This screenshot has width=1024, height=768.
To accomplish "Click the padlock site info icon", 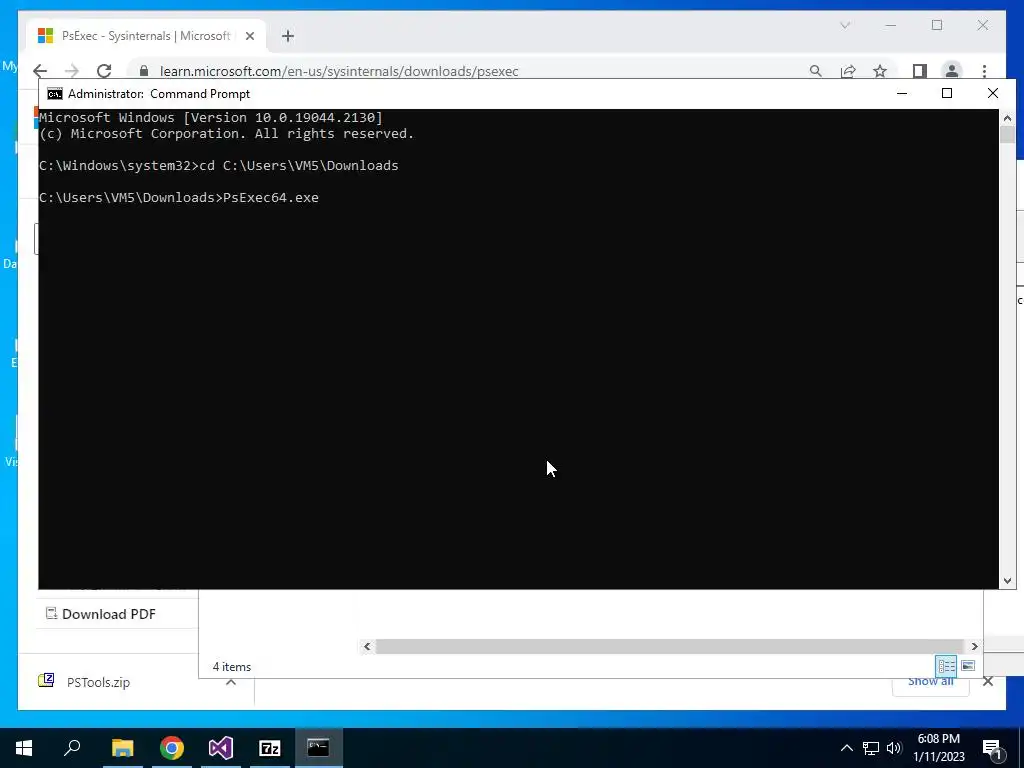I will 144,71.
